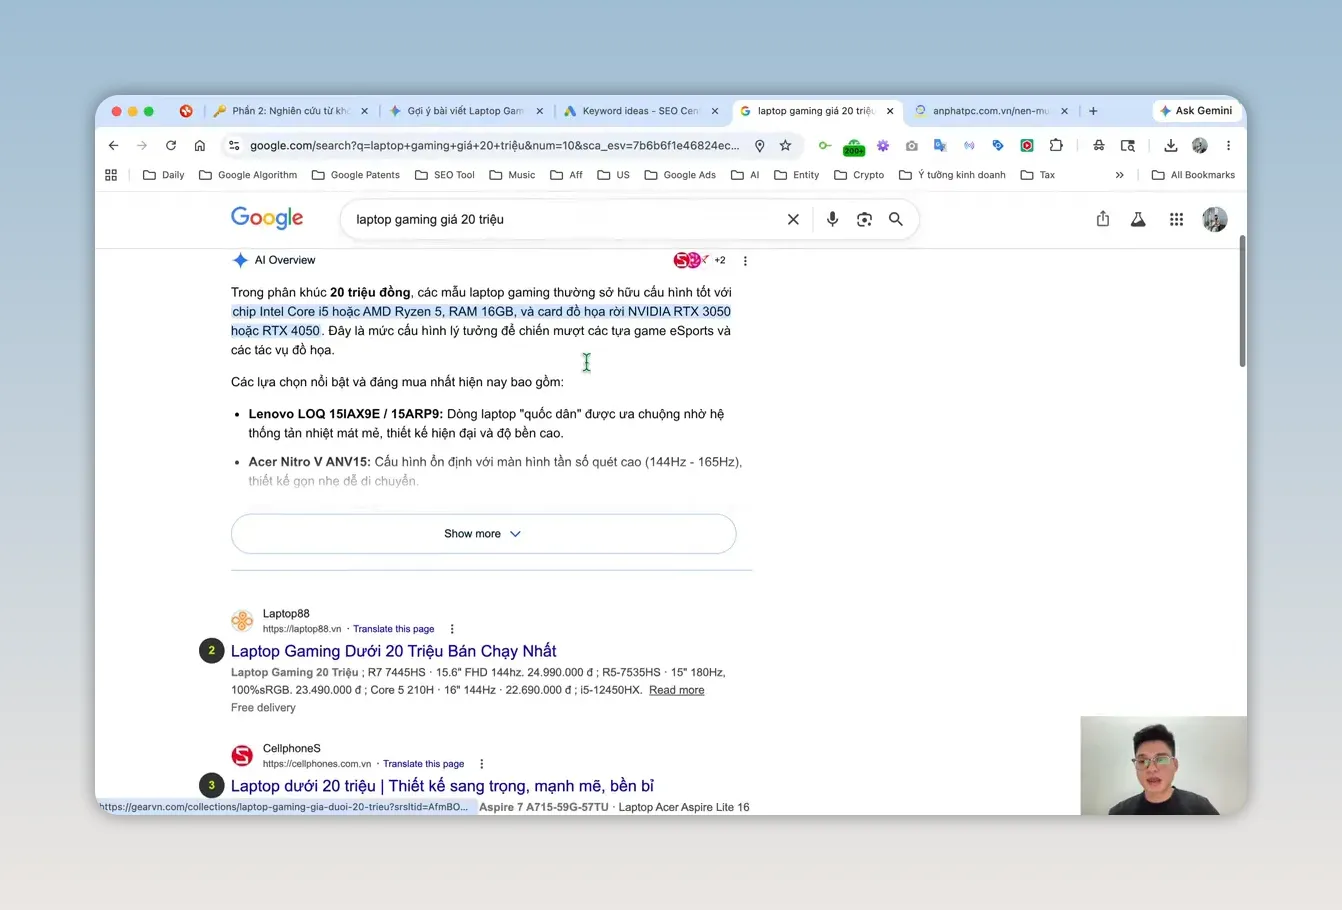Expand AI Overview with Show more

click(x=484, y=534)
